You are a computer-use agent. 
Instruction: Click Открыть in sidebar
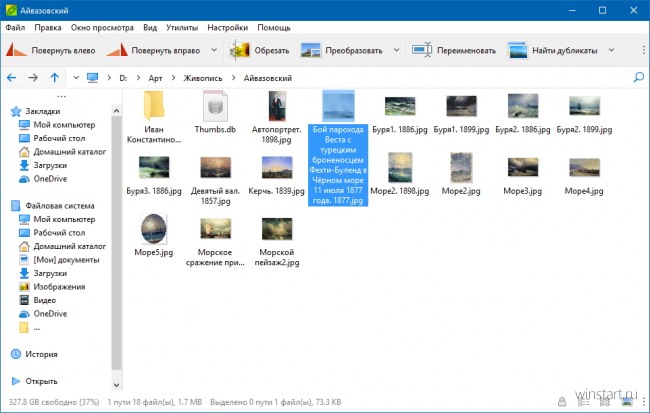click(x=34, y=381)
